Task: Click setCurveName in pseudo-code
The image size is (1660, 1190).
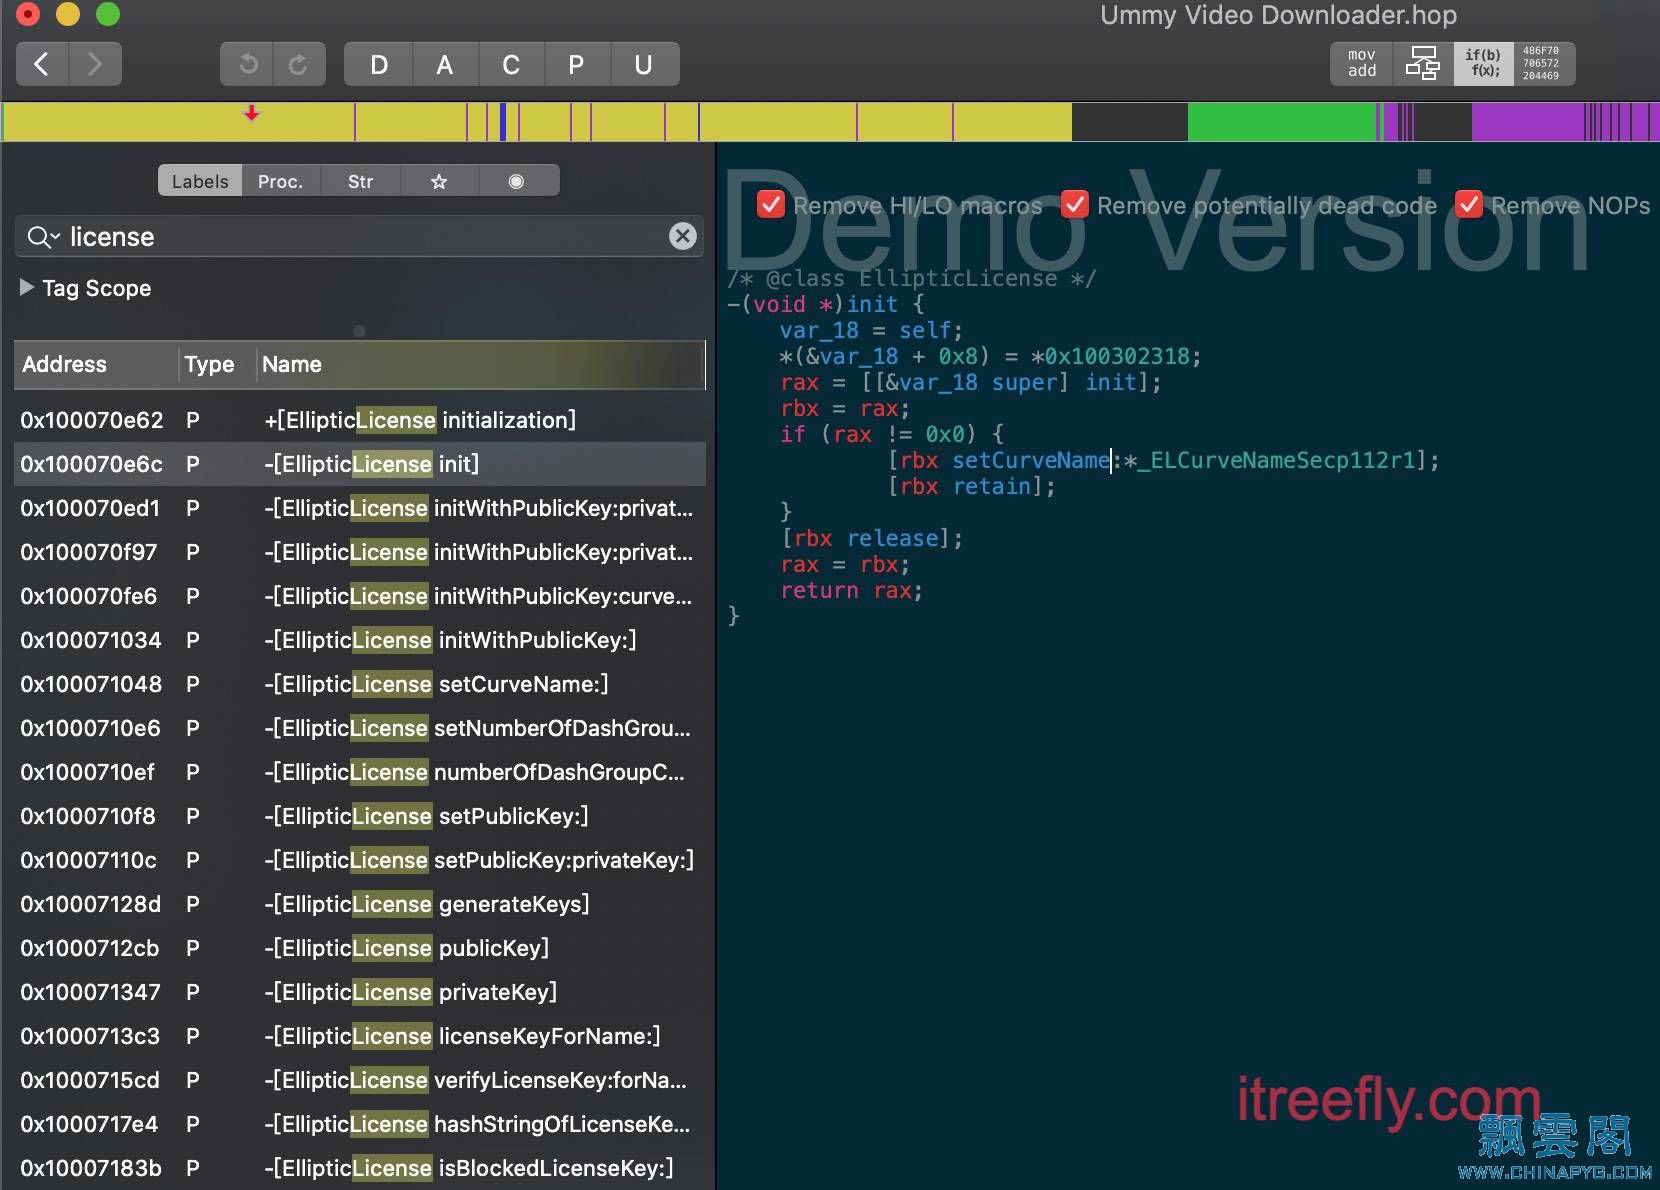Action: pyautogui.click(x=1031, y=460)
